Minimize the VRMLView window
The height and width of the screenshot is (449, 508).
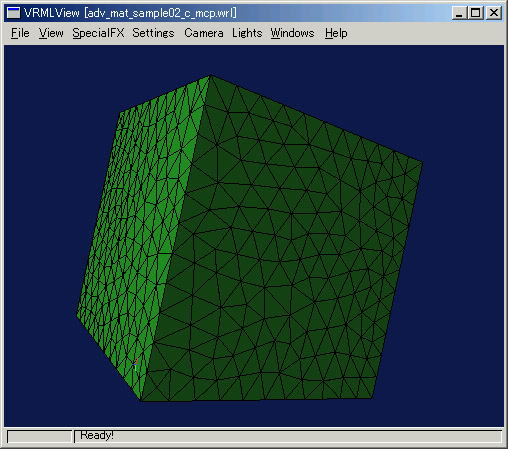459,13
